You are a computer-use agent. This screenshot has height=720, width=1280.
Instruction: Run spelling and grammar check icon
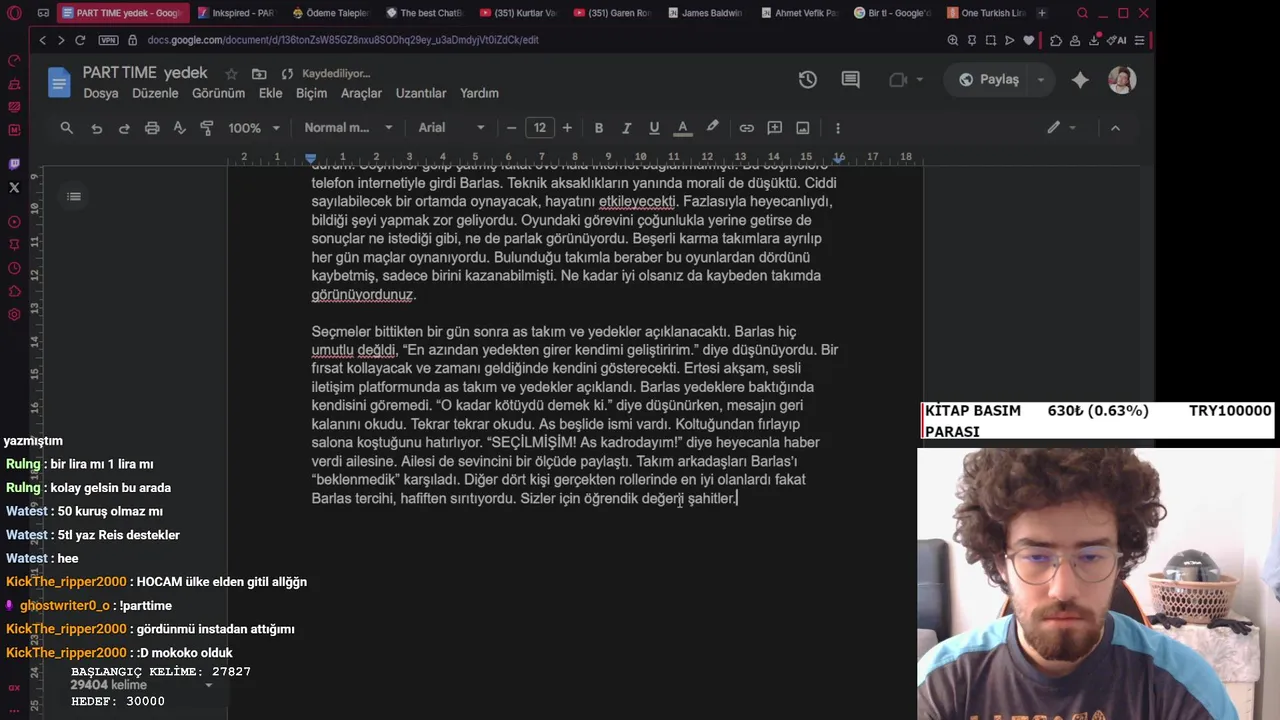point(180,128)
